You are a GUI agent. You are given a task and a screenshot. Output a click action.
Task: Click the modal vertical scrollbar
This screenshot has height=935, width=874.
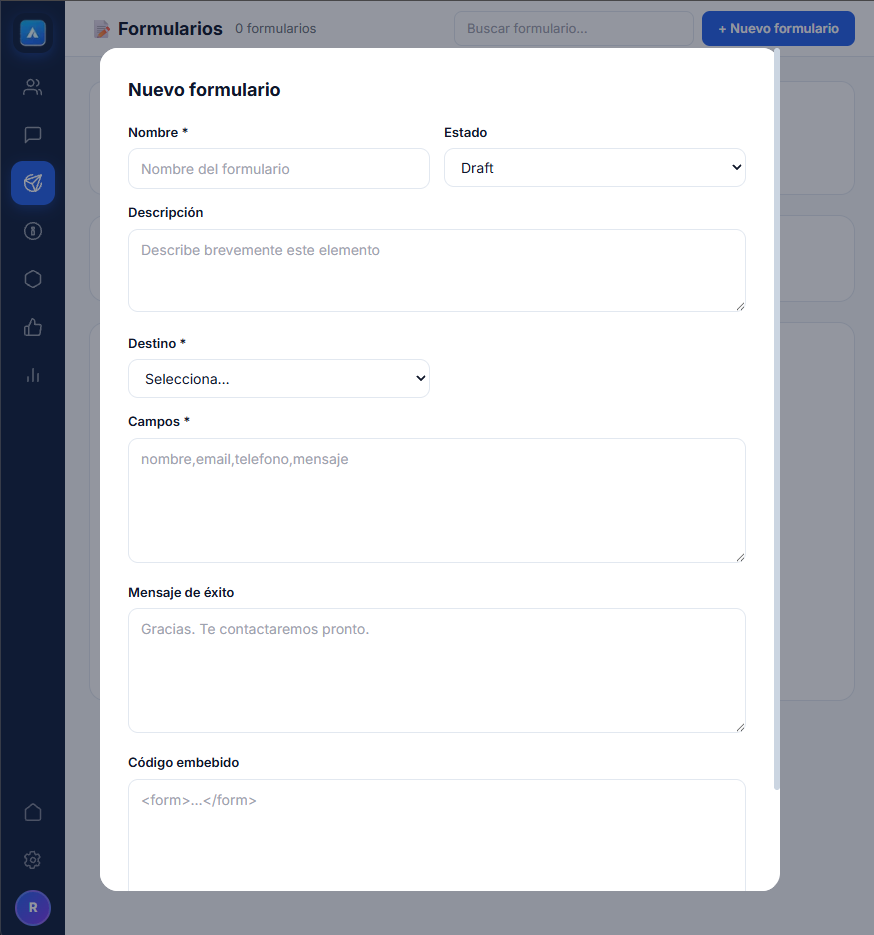tap(777, 420)
